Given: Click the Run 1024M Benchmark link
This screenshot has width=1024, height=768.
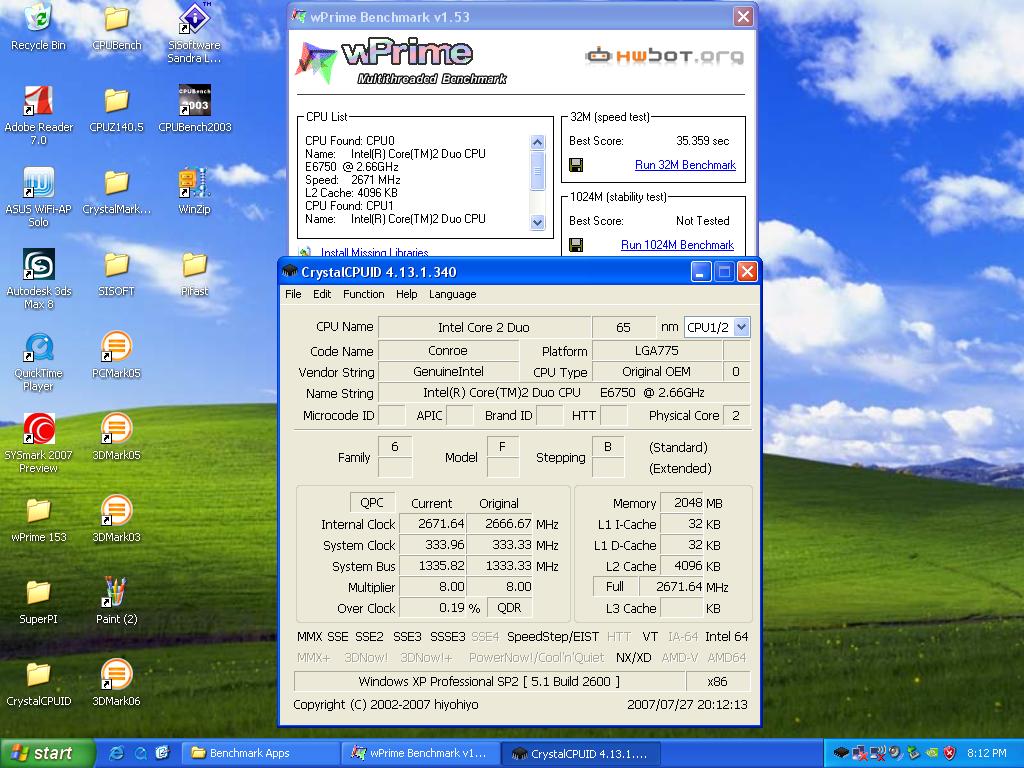Looking at the screenshot, I should pyautogui.click(x=677, y=245).
